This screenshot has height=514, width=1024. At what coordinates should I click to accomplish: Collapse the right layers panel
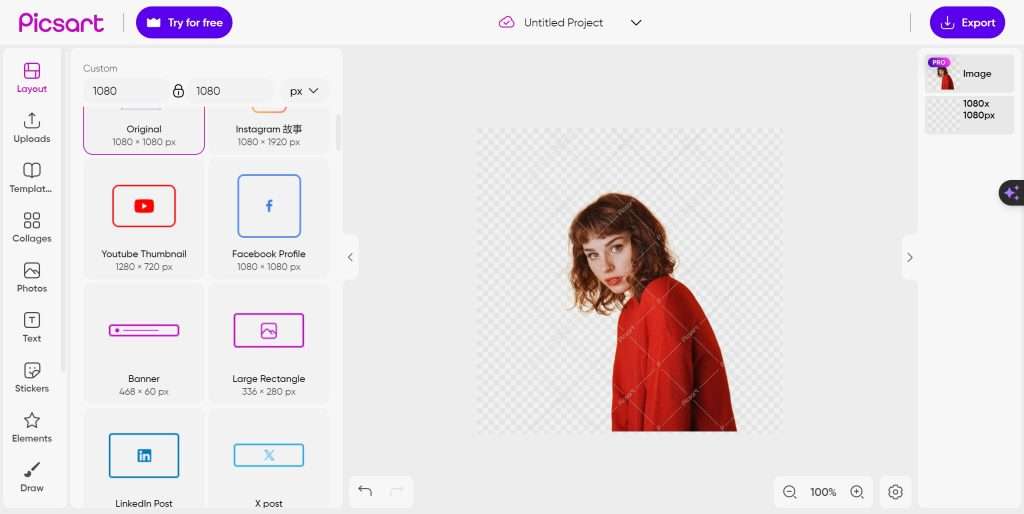[910, 257]
